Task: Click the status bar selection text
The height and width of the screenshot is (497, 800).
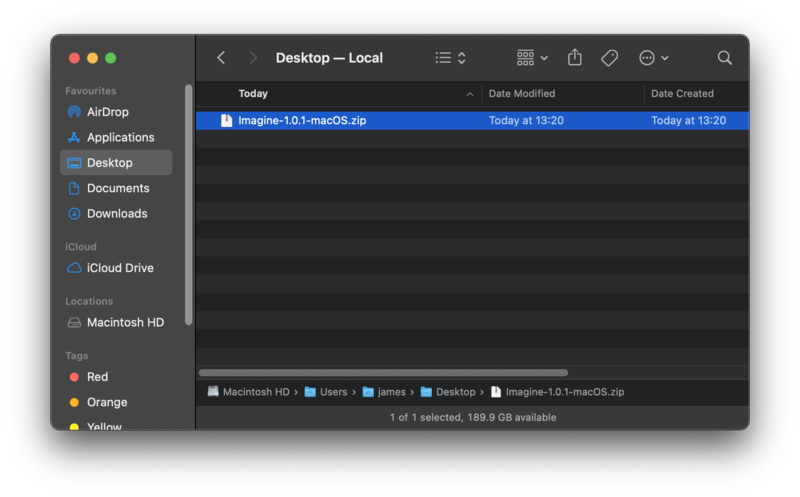Action: pos(473,417)
